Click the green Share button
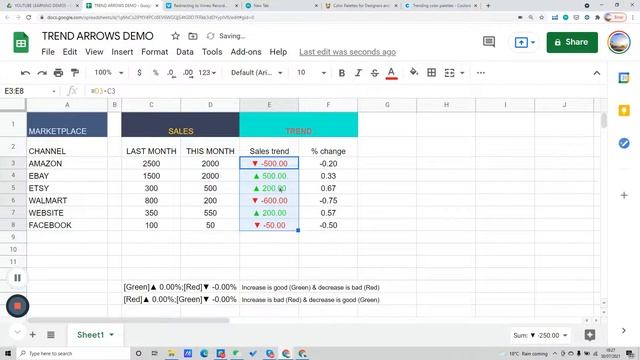 click(x=572, y=42)
